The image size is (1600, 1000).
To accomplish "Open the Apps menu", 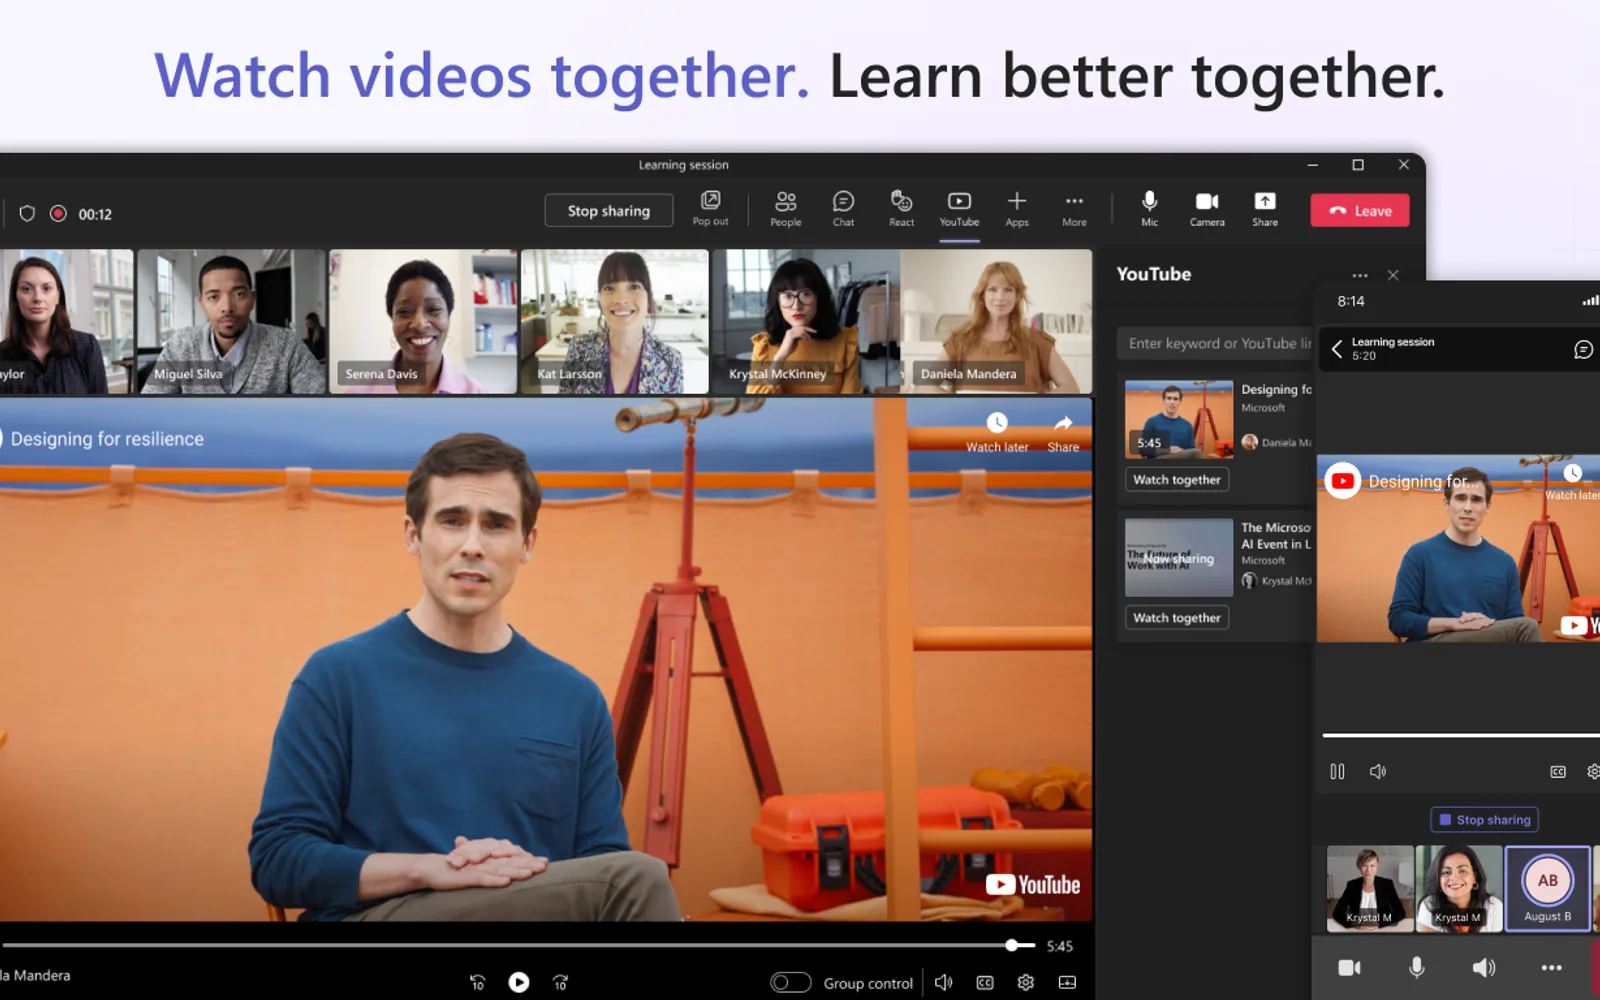I will [1017, 209].
